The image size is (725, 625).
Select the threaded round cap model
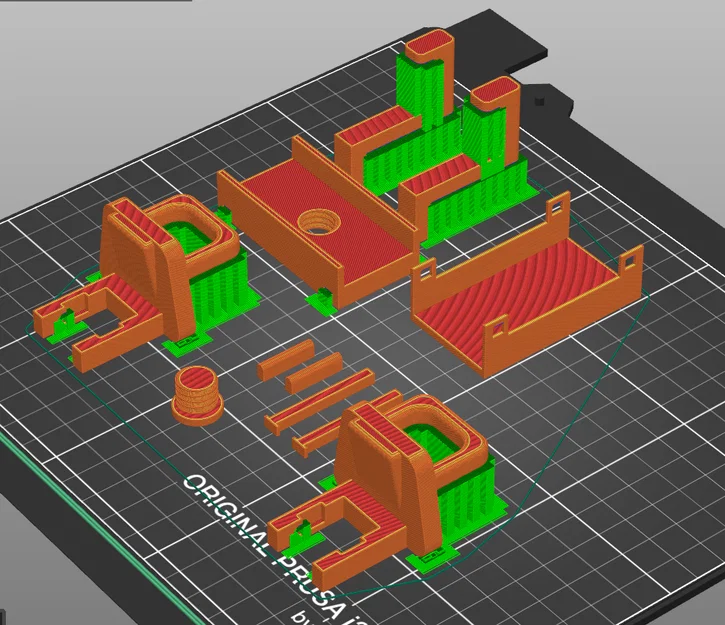coord(197,396)
